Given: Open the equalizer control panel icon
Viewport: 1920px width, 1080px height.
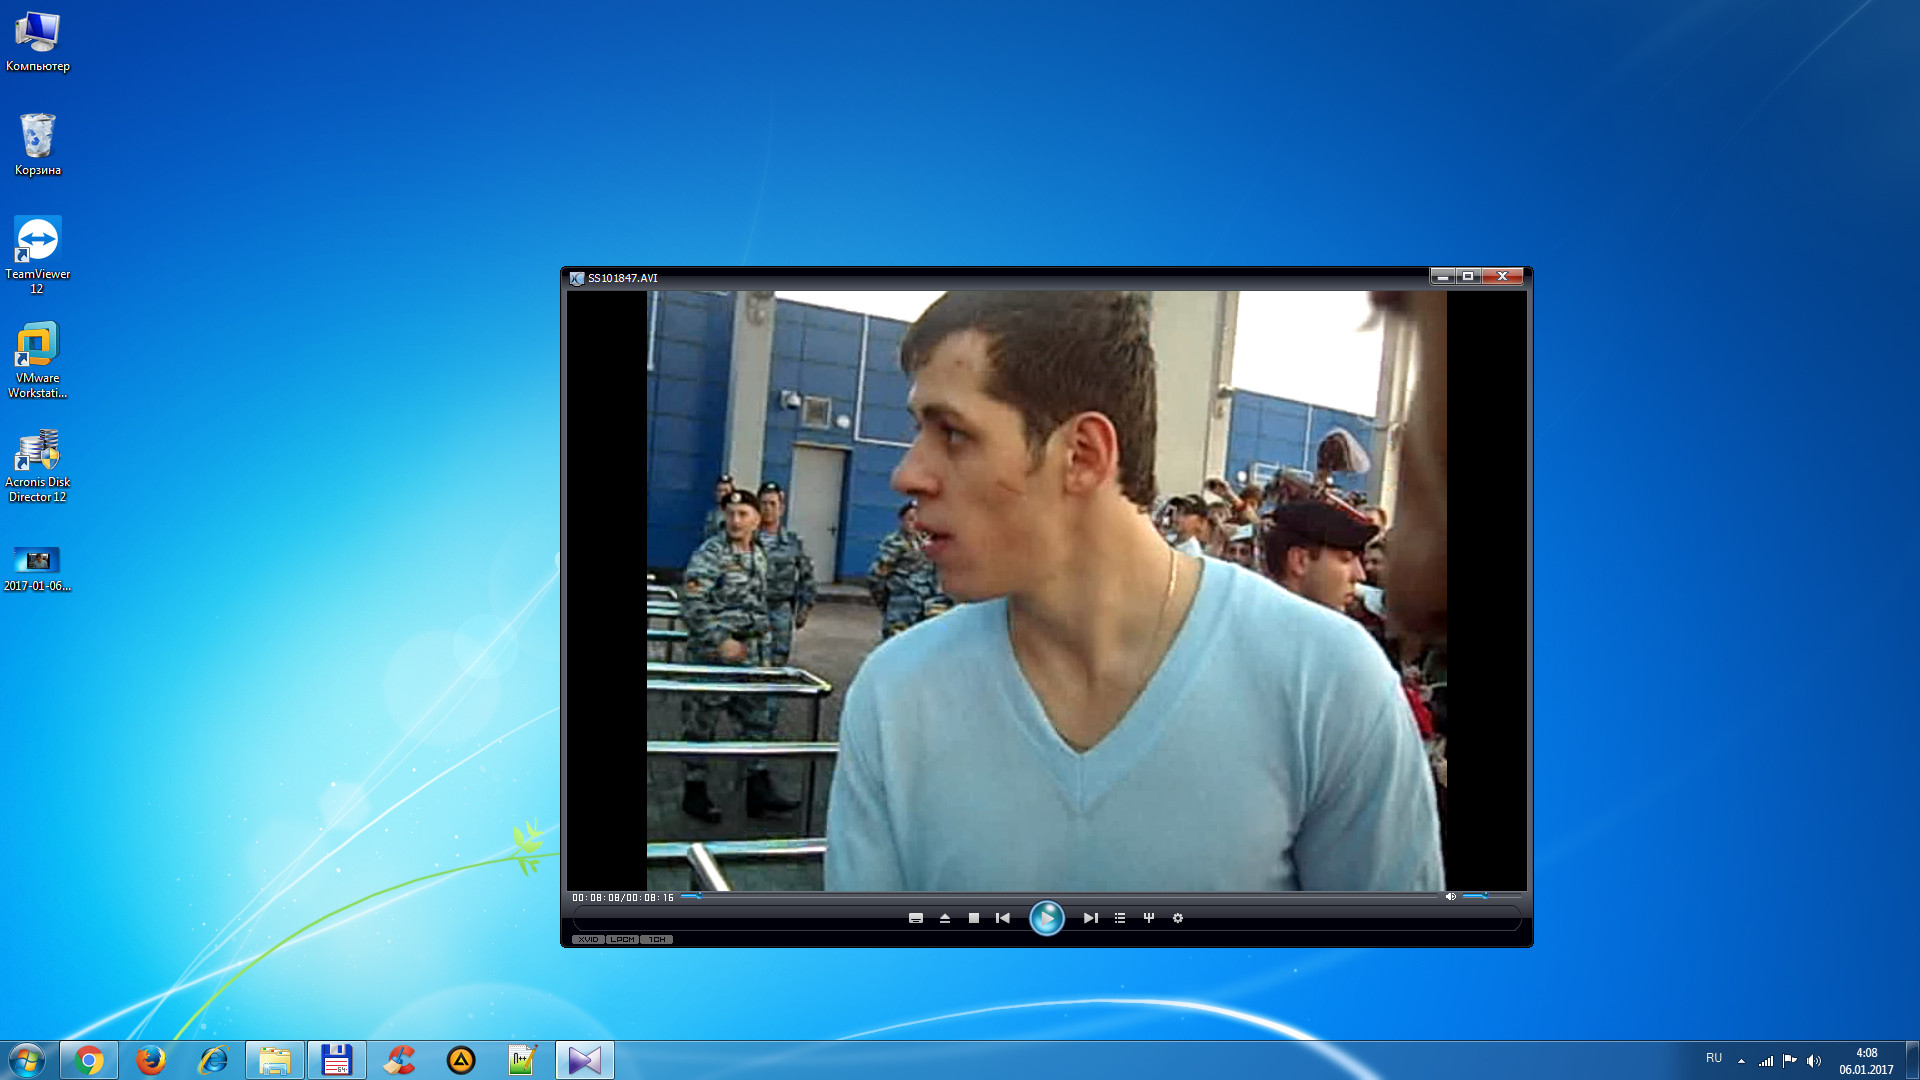Looking at the screenshot, I should click(1148, 918).
